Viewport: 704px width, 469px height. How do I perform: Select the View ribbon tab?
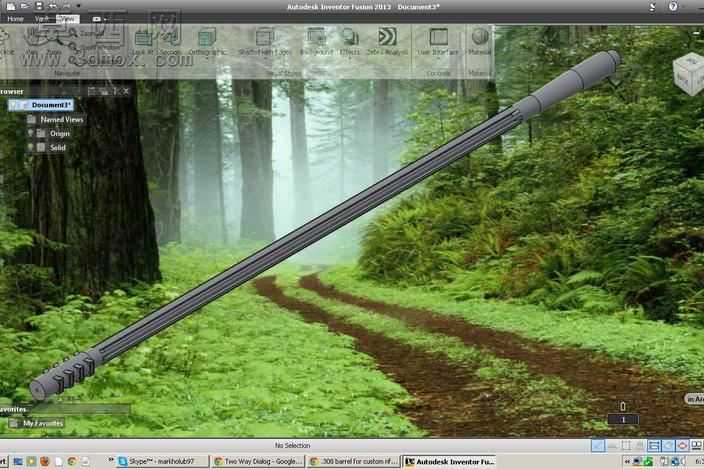68,19
